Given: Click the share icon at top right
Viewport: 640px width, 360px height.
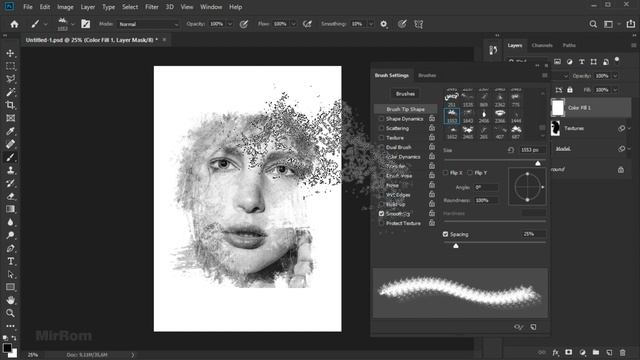Looking at the screenshot, I should (631, 24).
